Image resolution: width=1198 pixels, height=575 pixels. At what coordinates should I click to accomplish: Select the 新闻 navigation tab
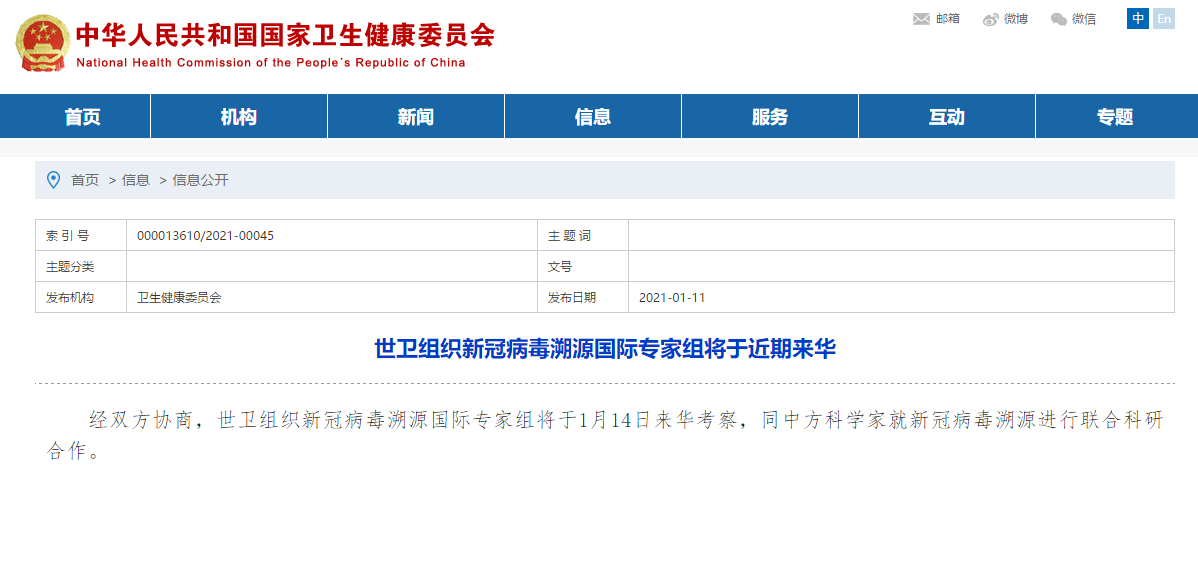416,117
